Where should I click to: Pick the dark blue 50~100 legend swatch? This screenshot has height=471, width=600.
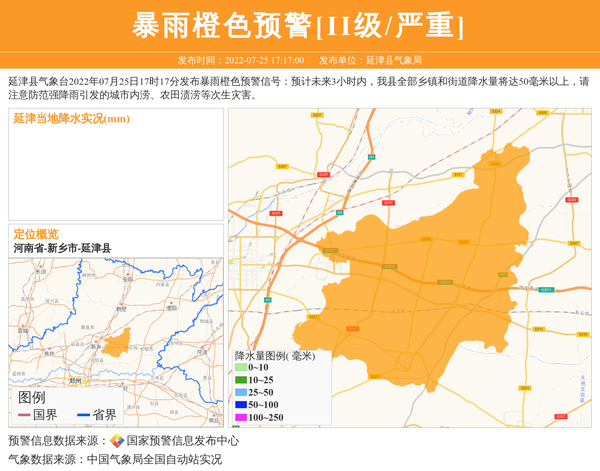pos(240,404)
